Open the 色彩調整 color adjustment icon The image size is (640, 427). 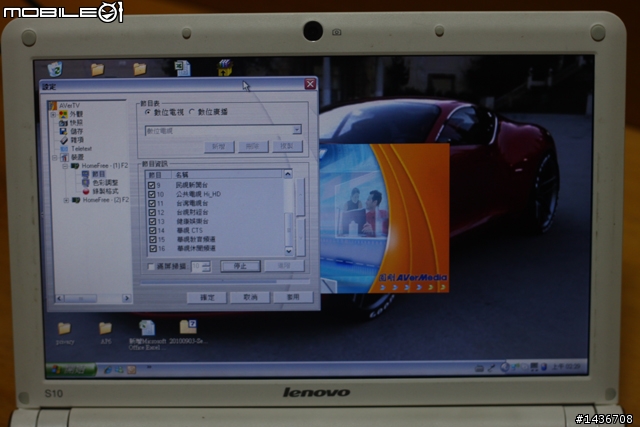[86, 183]
